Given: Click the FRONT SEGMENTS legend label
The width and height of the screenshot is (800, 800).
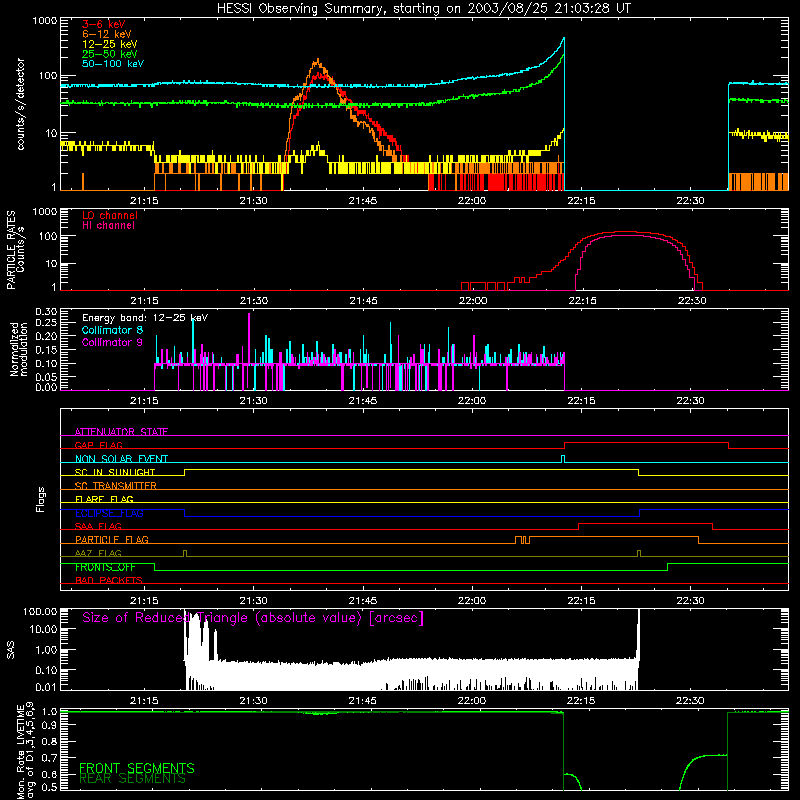Looking at the screenshot, I should pyautogui.click(x=137, y=768).
